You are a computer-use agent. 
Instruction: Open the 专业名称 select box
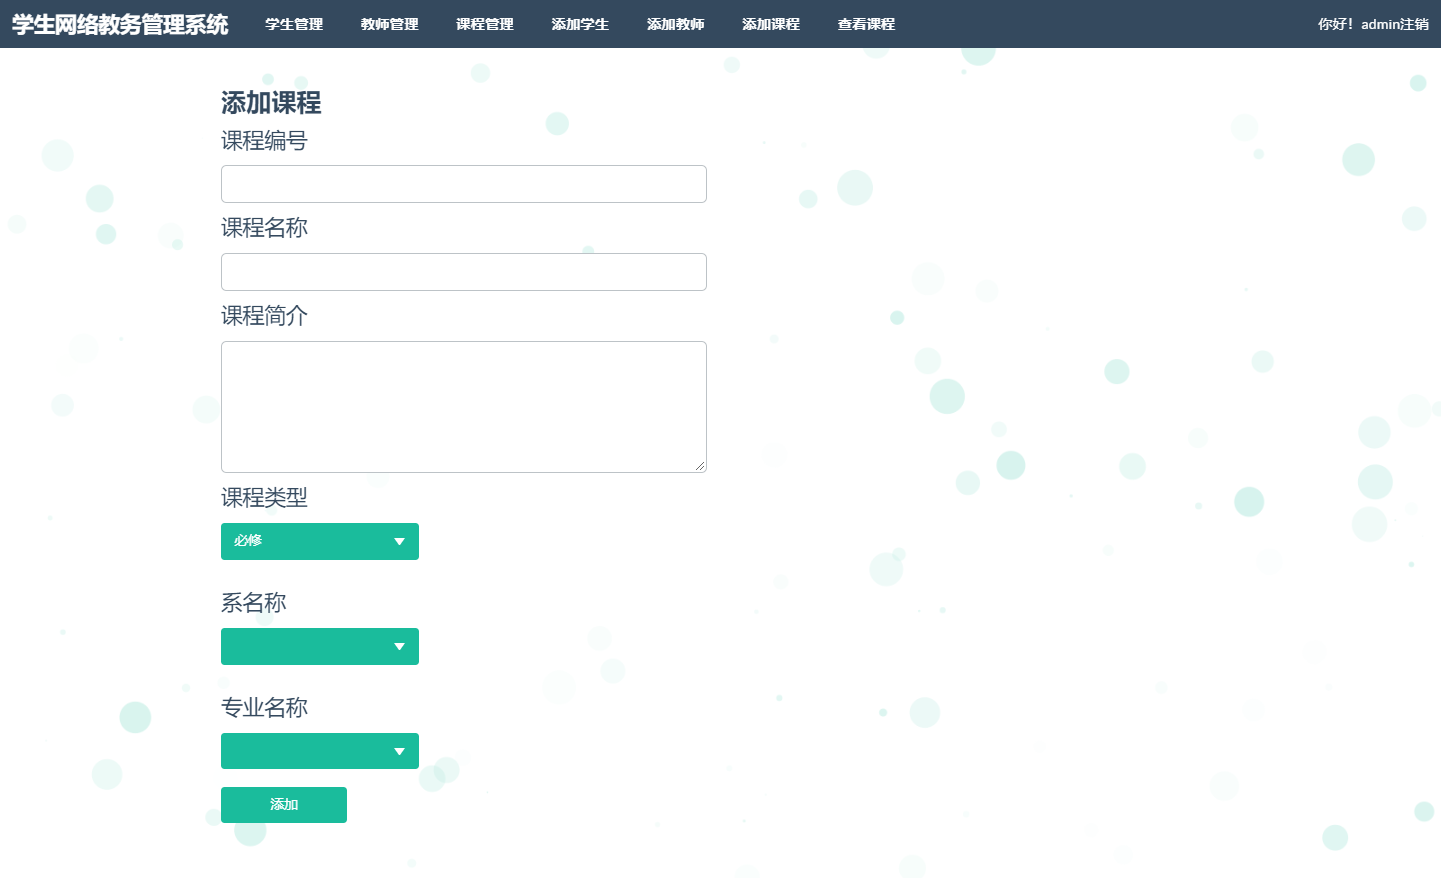click(x=320, y=751)
